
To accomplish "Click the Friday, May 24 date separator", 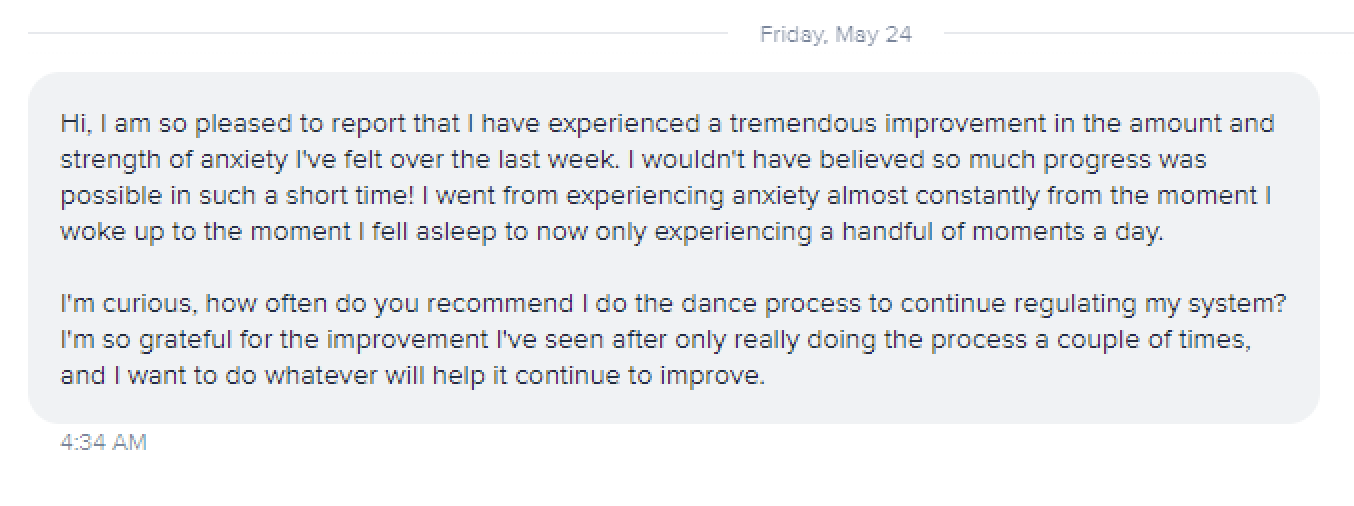I will point(835,34).
